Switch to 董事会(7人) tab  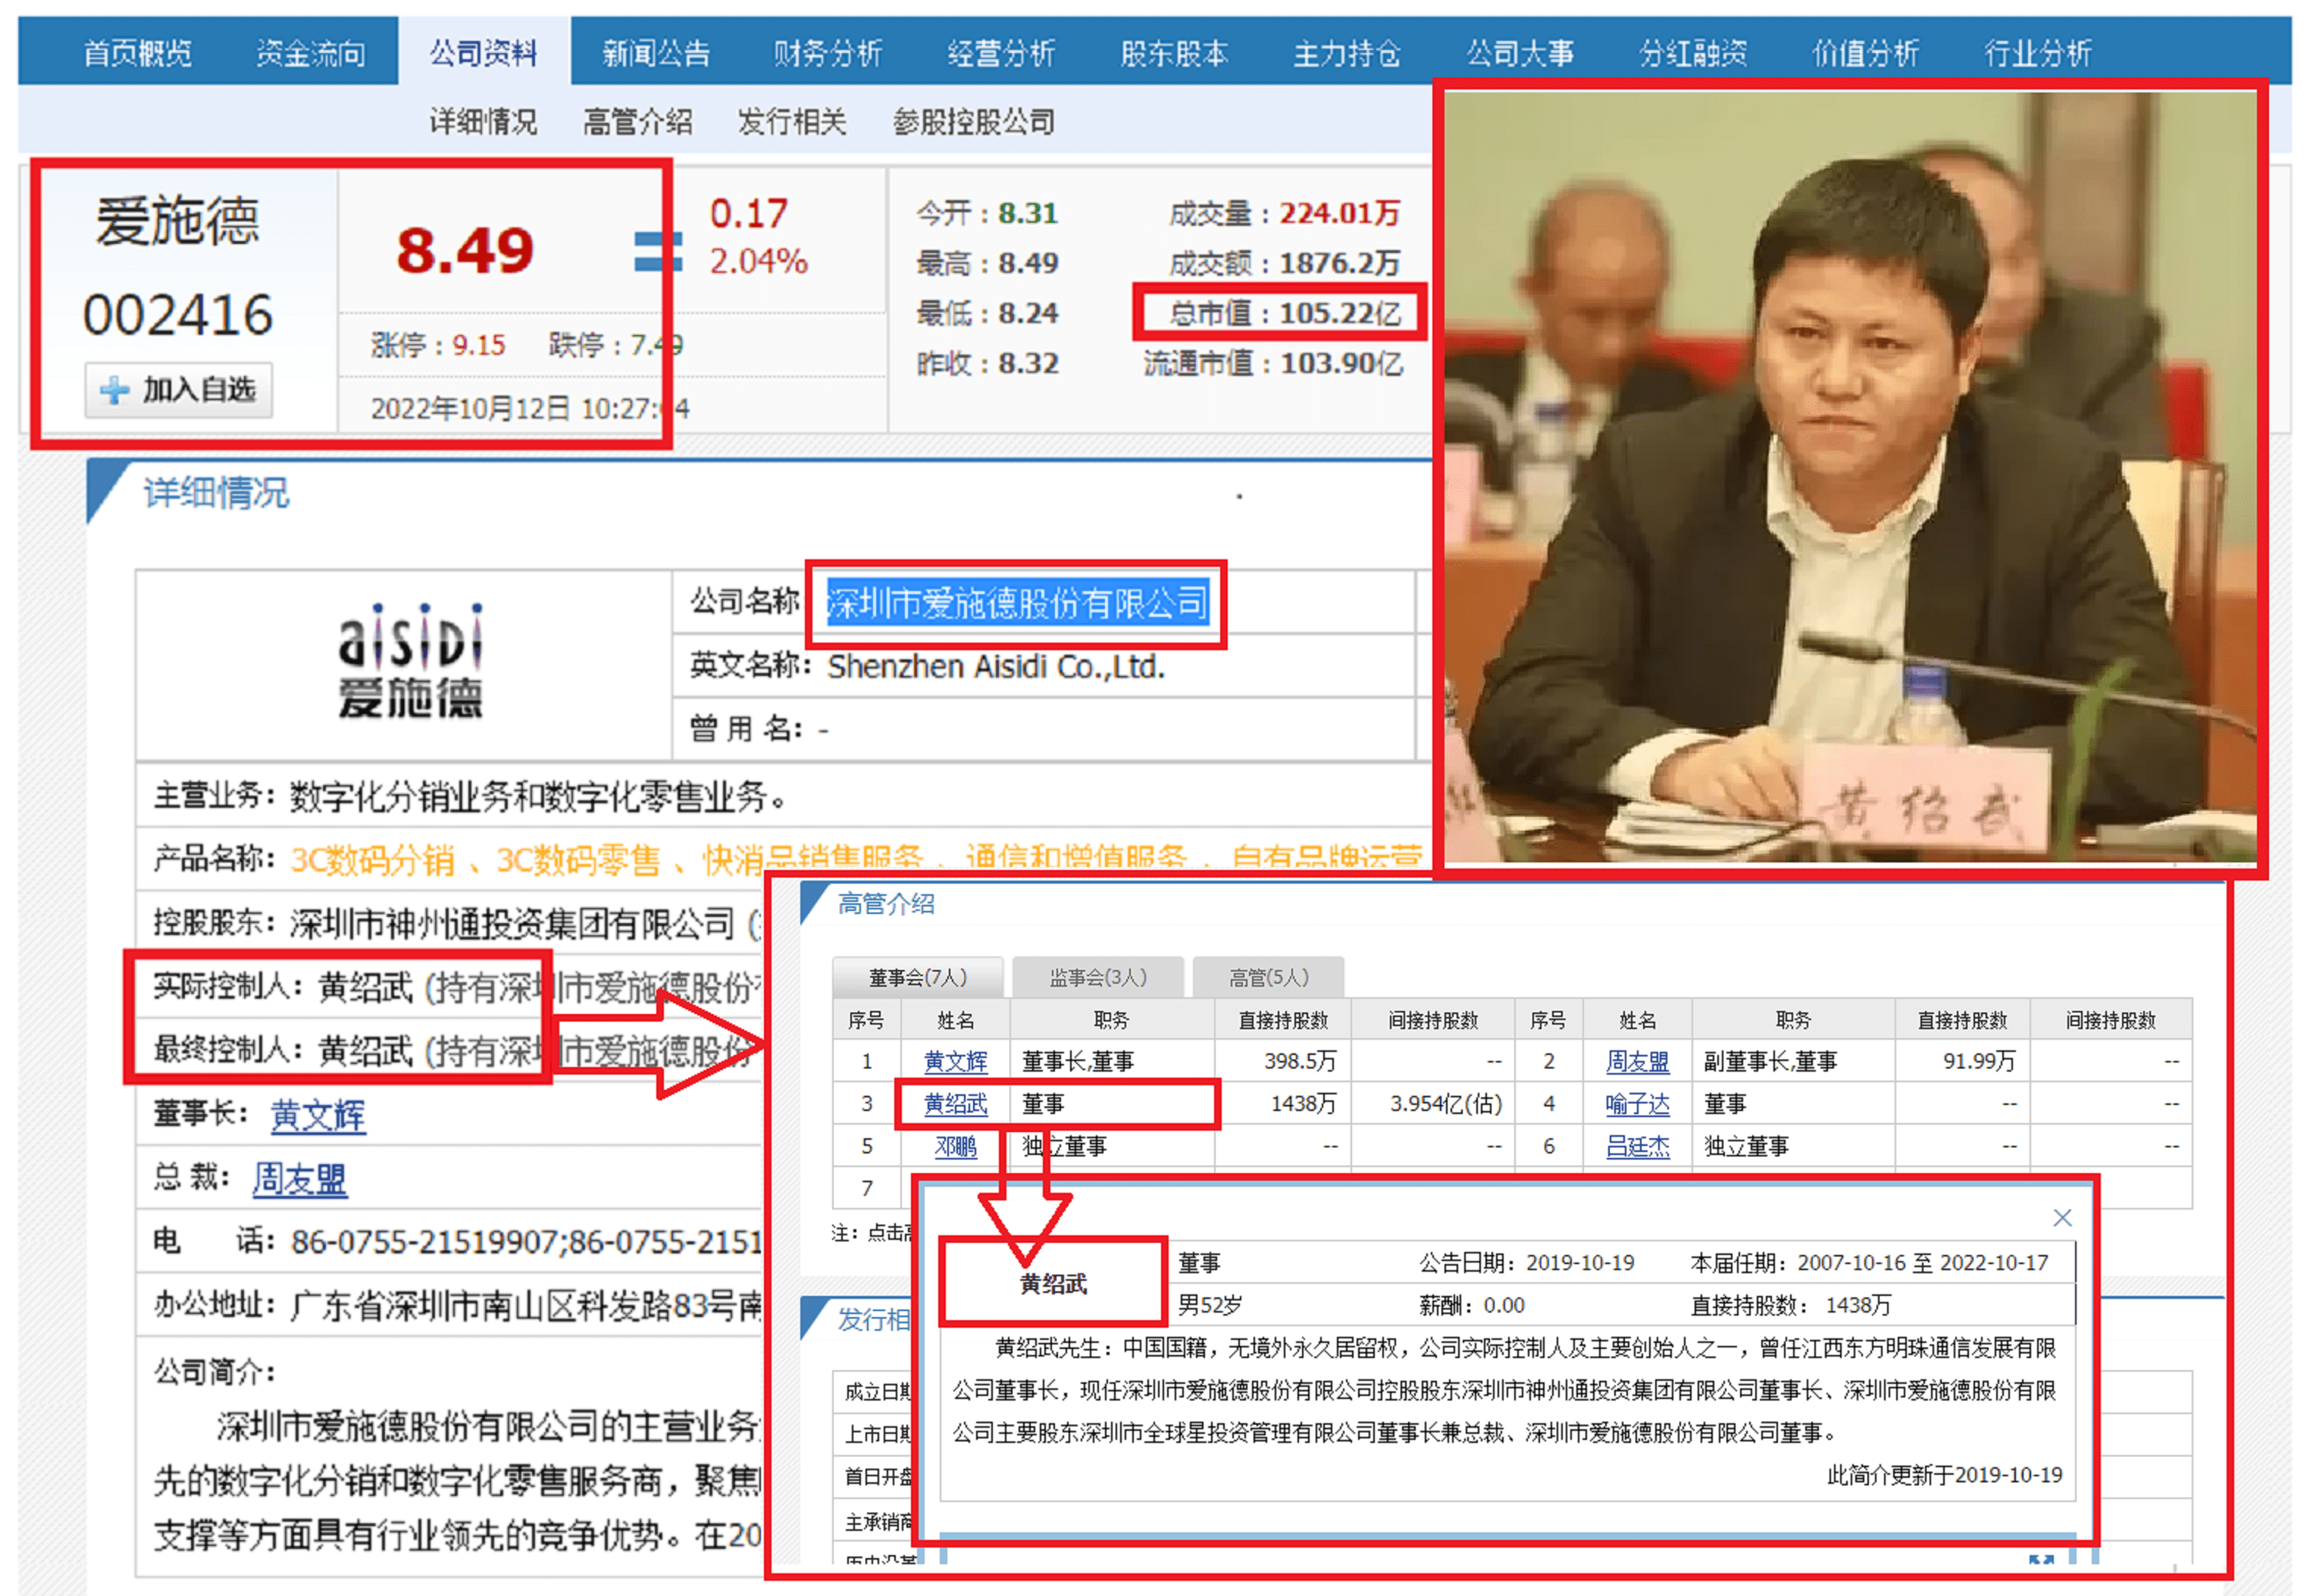click(x=917, y=977)
